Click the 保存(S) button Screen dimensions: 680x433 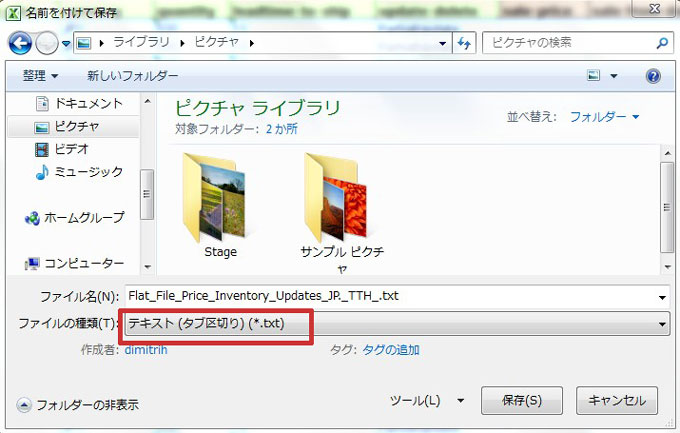click(x=520, y=401)
